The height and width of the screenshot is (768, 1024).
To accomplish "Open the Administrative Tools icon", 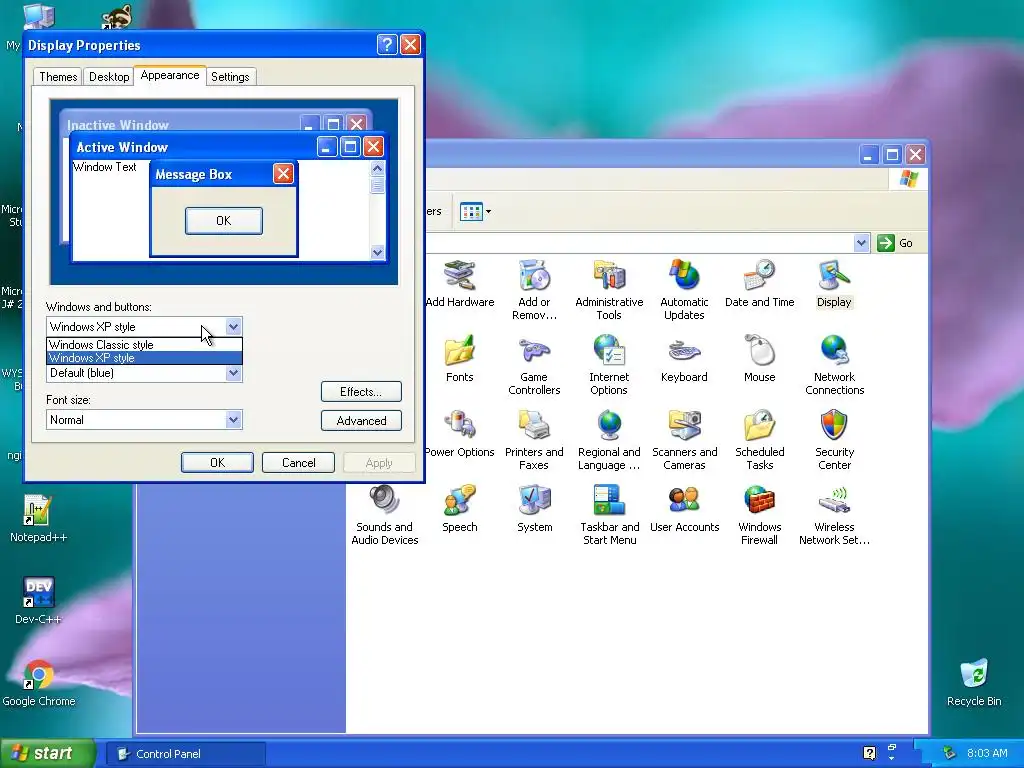I will [x=609, y=289].
